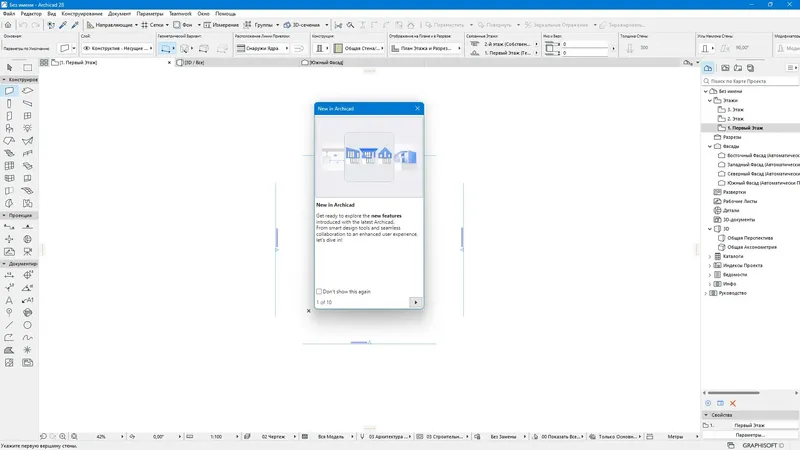The width and height of the screenshot is (800, 450).
Task: Click the home icon in the top toolbar
Action: (x=8, y=24)
